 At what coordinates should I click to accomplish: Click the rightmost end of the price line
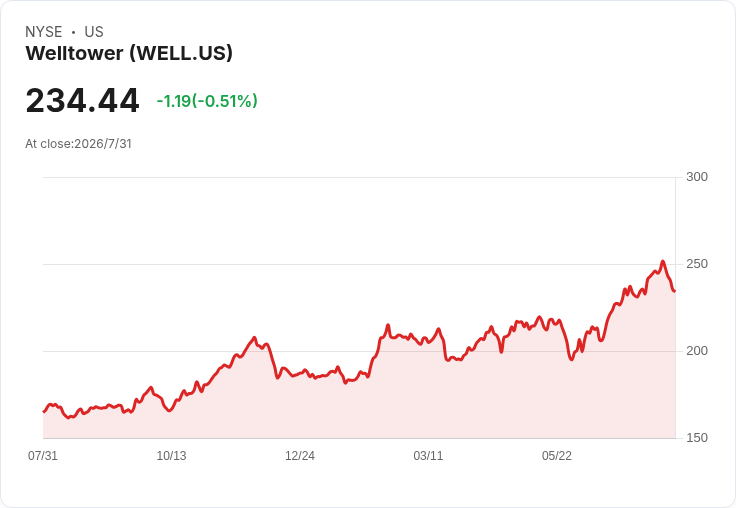(675, 291)
